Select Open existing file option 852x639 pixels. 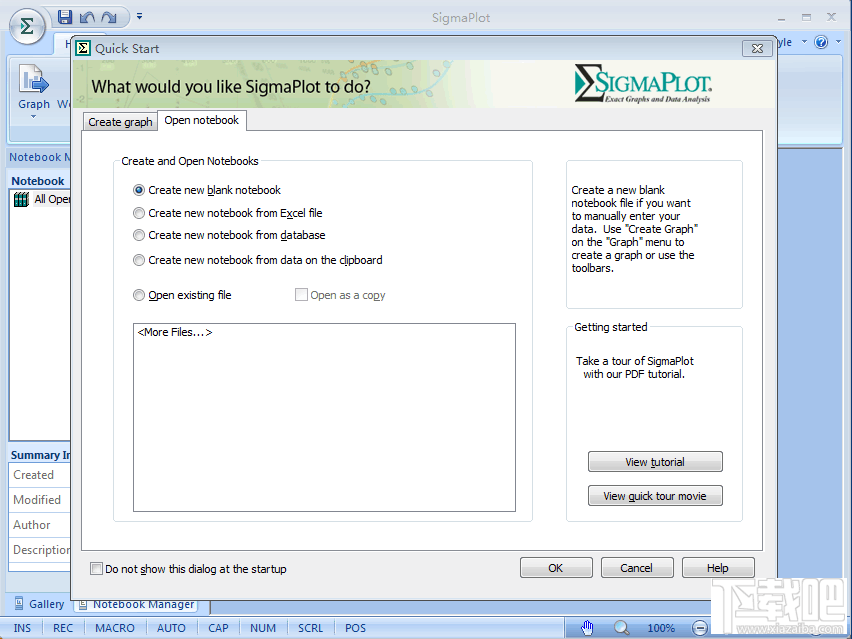tap(183, 295)
